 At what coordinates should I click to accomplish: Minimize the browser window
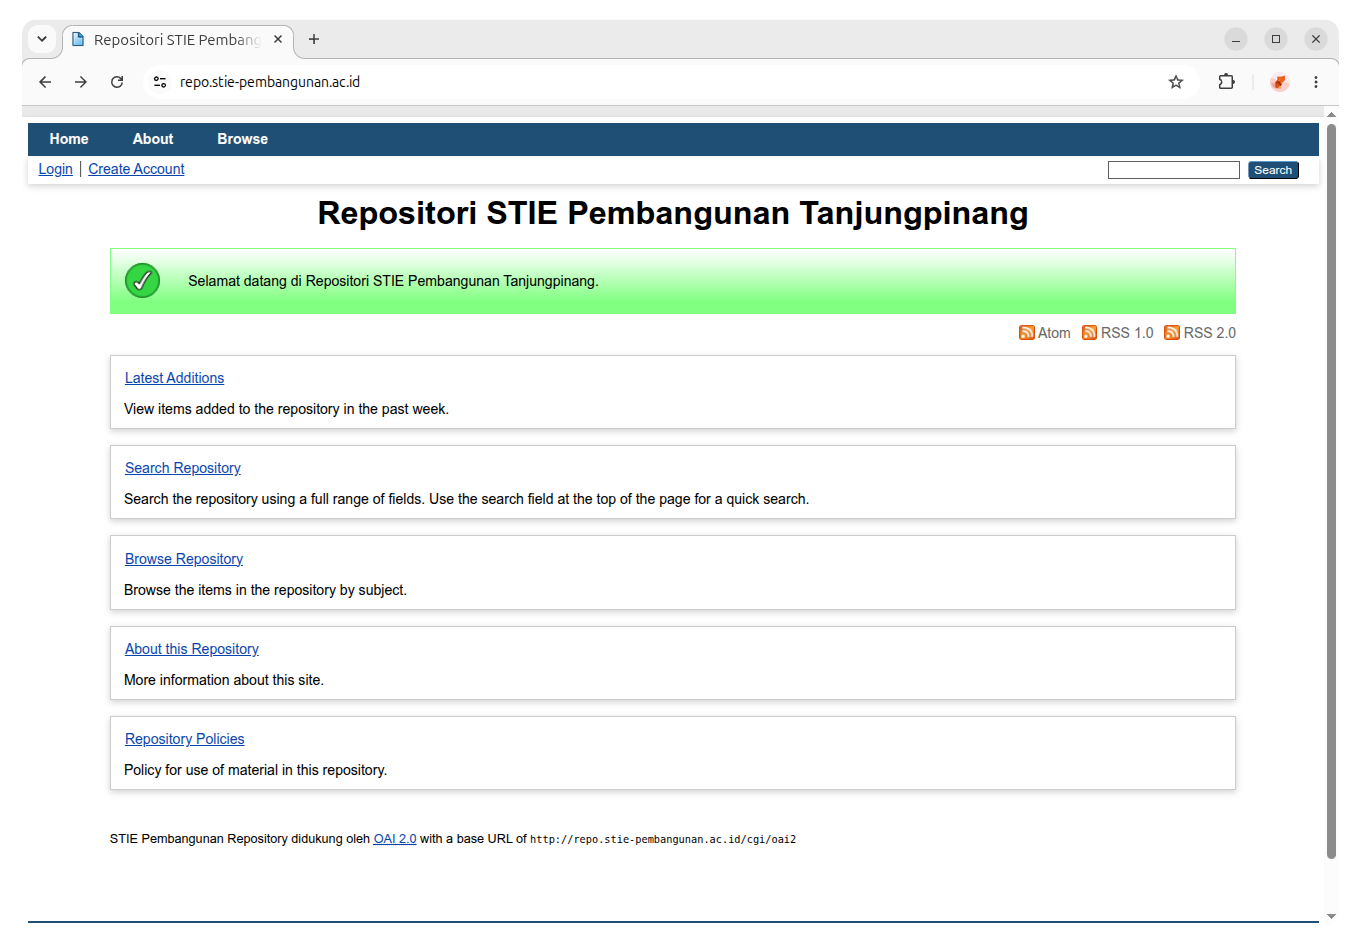(x=1236, y=39)
